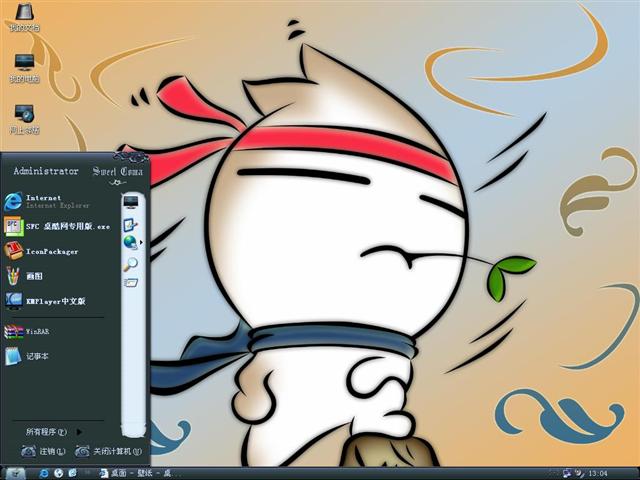Click the third quick launch icon on taskbar

72,473
